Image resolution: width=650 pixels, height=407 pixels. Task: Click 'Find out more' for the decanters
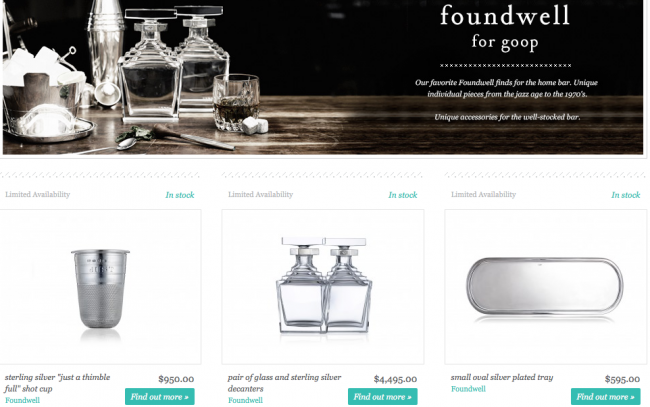(383, 397)
